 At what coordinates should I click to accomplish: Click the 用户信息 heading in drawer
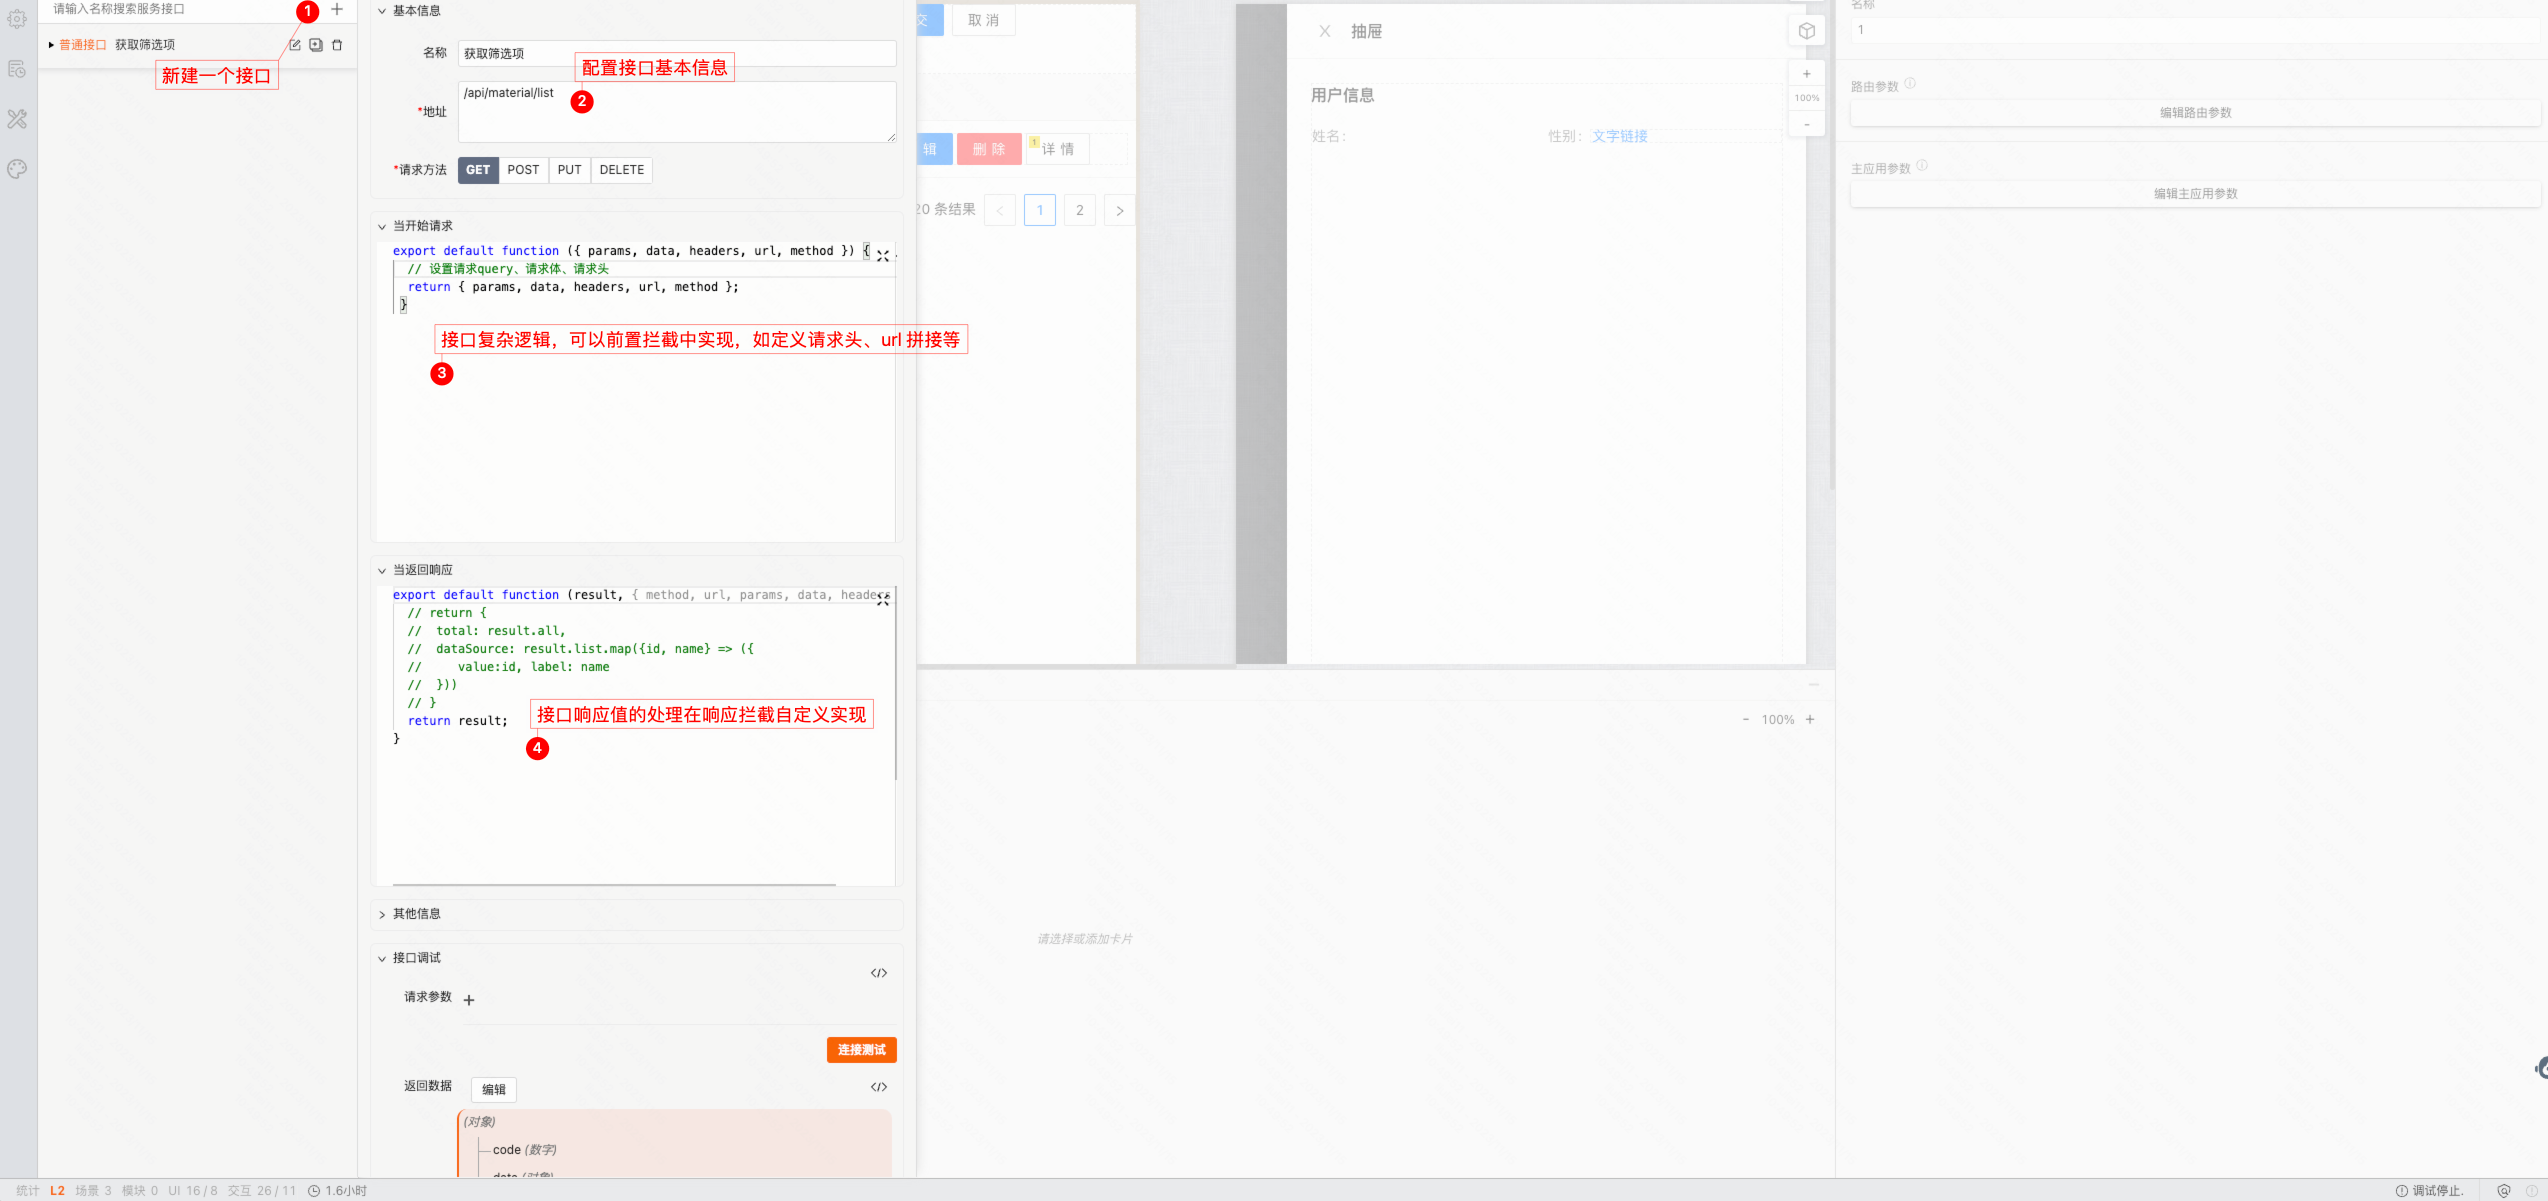pos(1342,95)
